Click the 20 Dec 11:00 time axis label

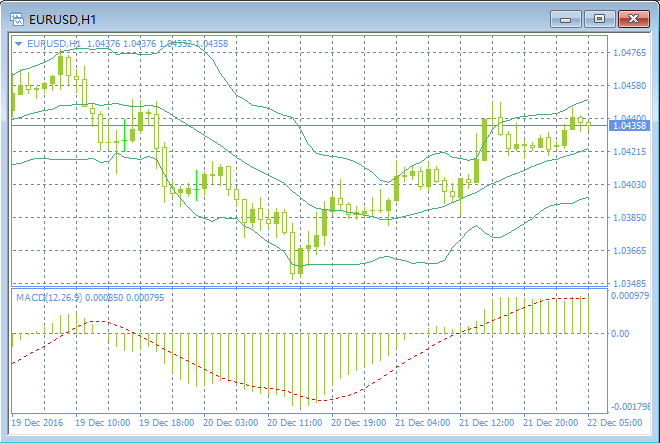tap(295, 422)
